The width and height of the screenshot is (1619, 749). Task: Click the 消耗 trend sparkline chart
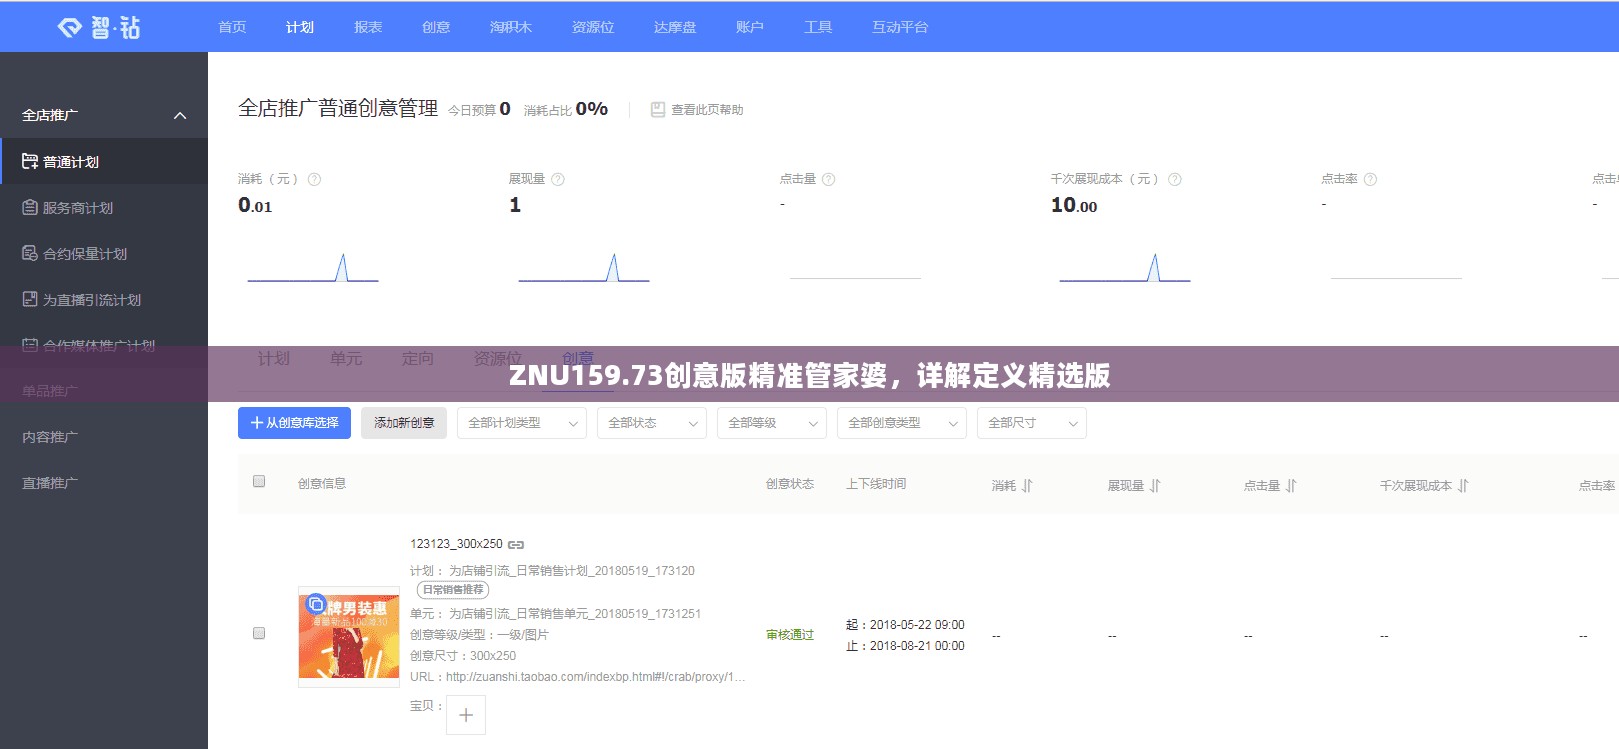313,268
